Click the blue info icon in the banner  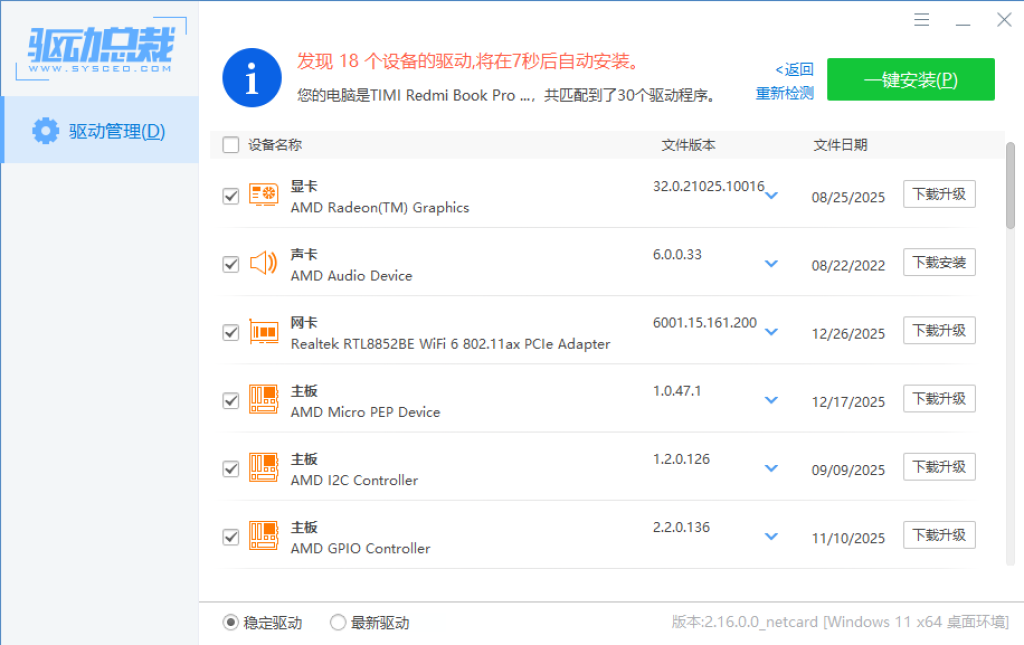pyautogui.click(x=251, y=78)
